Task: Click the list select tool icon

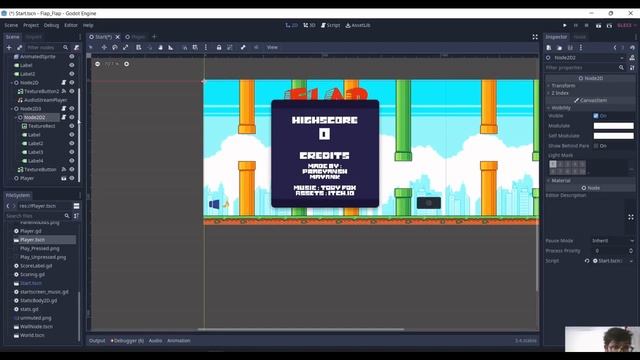Action: pos(138,47)
